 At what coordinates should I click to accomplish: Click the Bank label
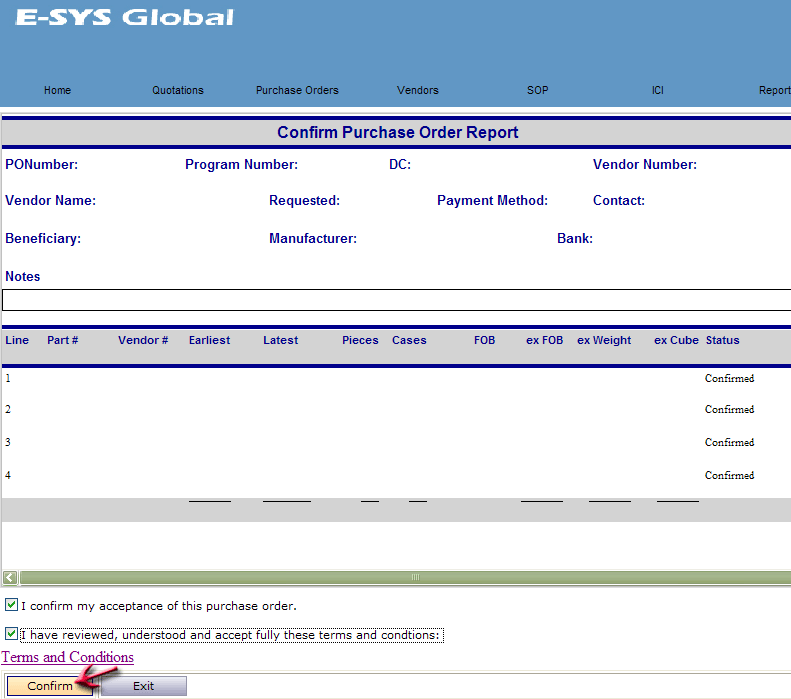575,239
